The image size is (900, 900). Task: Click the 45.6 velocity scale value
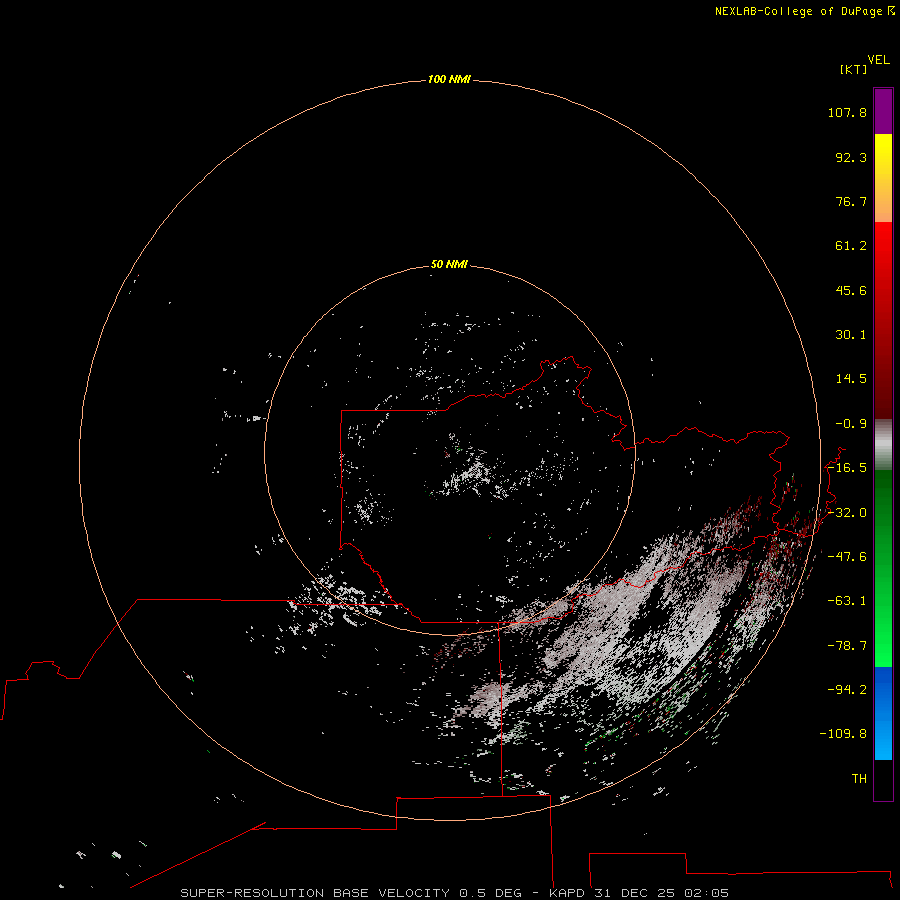pyautogui.click(x=851, y=290)
